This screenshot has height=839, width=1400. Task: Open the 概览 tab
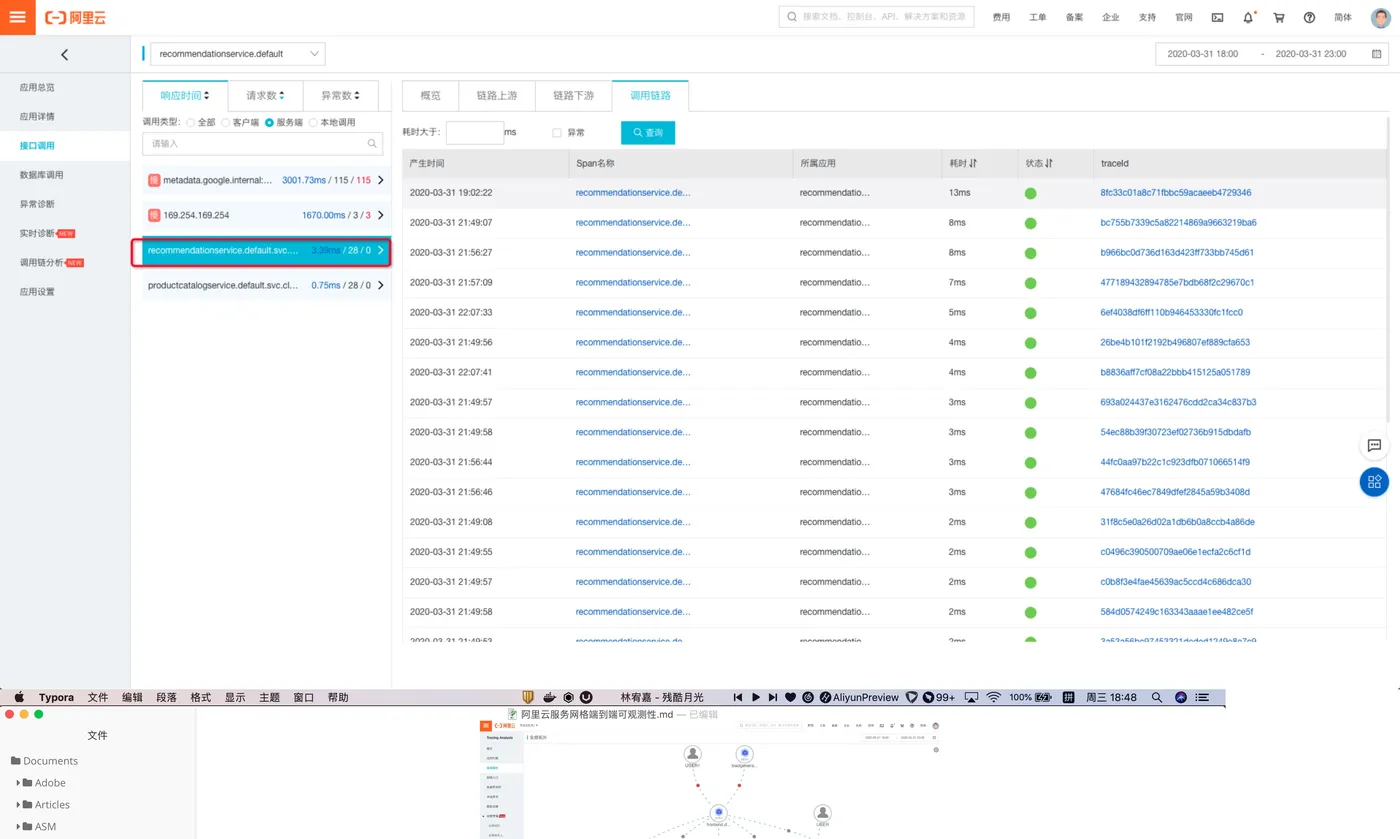430,96
